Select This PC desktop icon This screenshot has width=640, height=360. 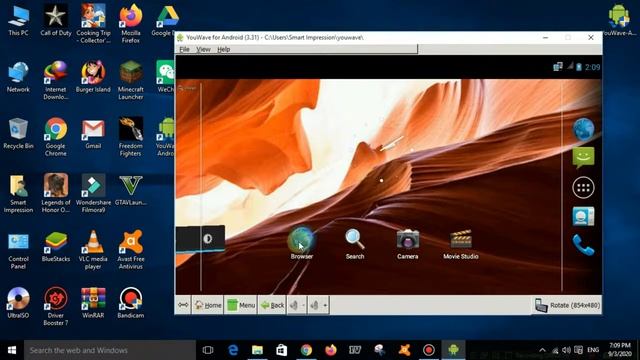[18, 20]
